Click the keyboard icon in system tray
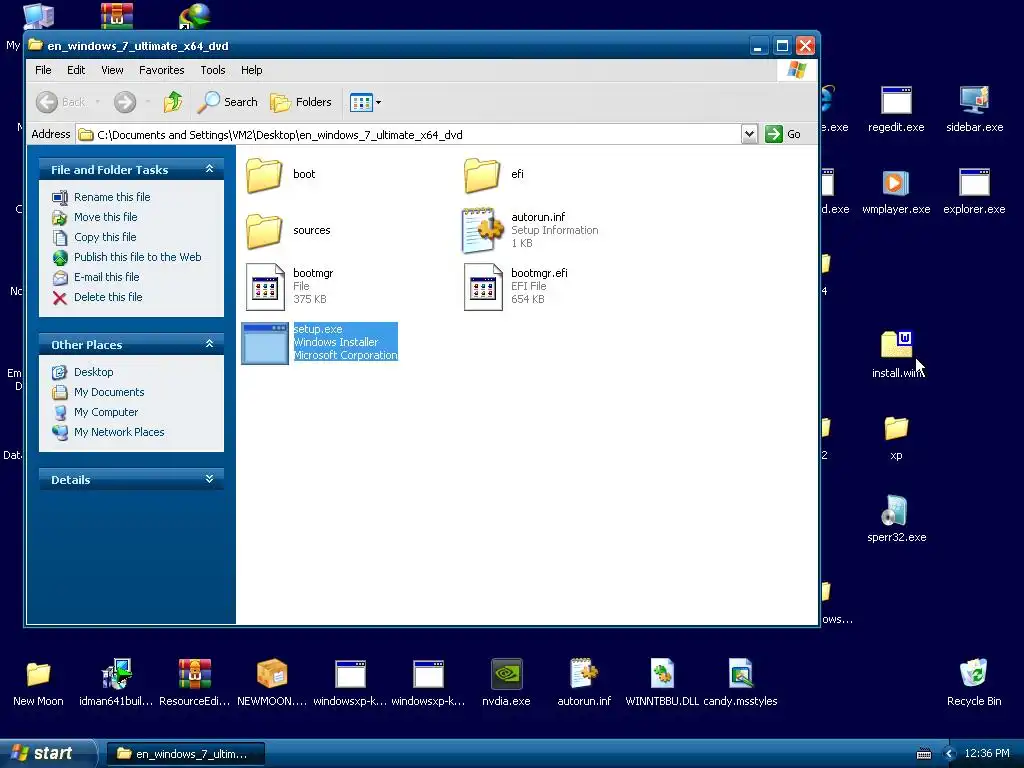This screenshot has width=1024, height=768. 923,754
